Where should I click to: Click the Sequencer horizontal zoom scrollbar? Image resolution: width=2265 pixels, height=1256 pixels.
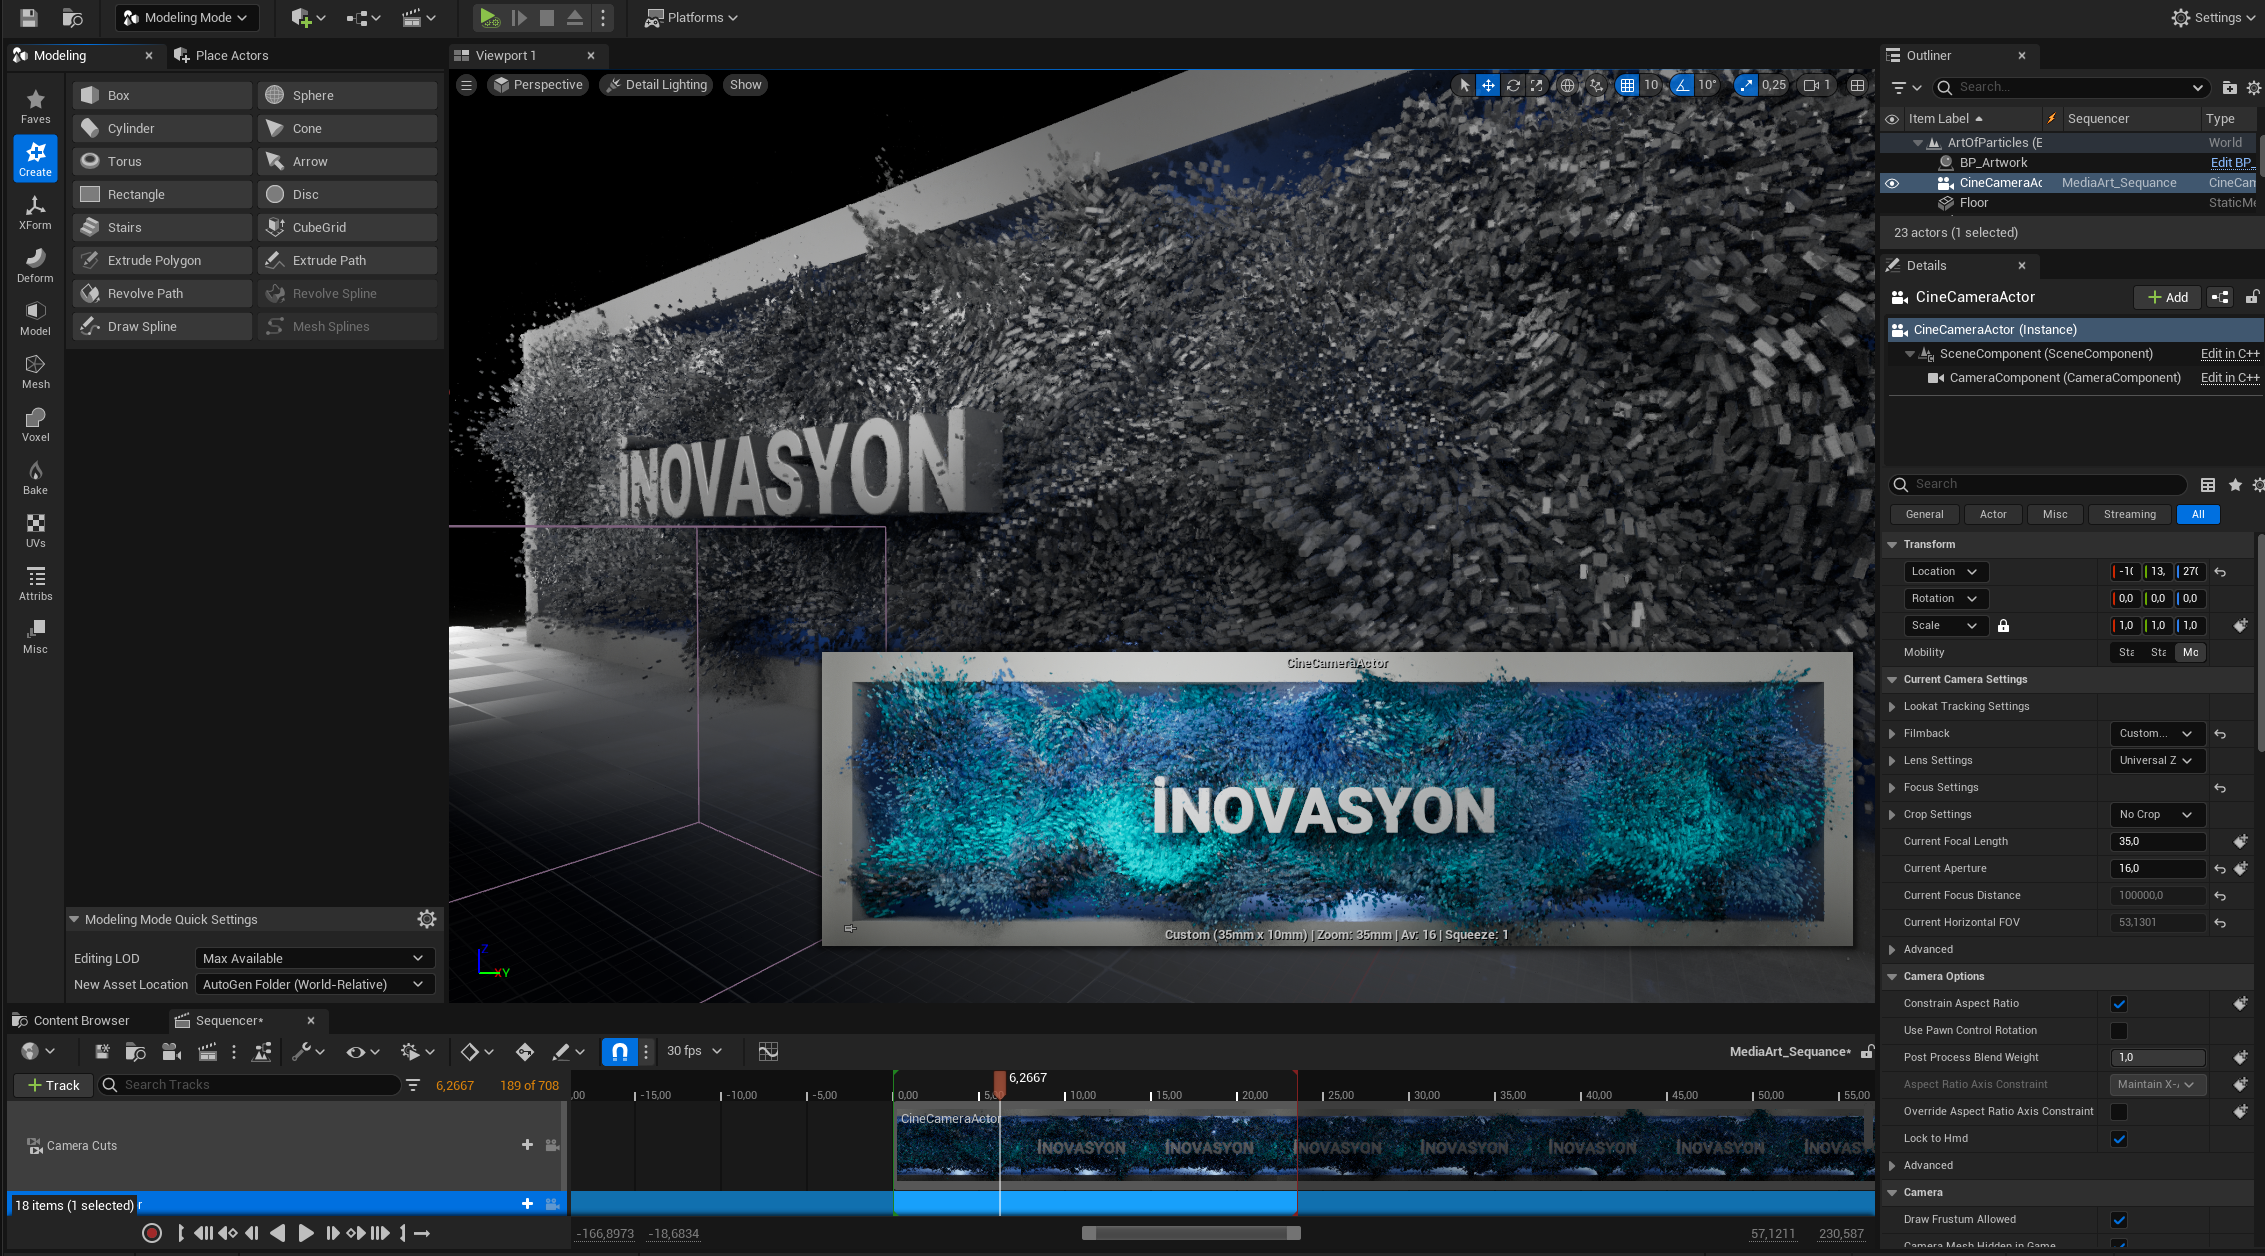pos(1191,1233)
